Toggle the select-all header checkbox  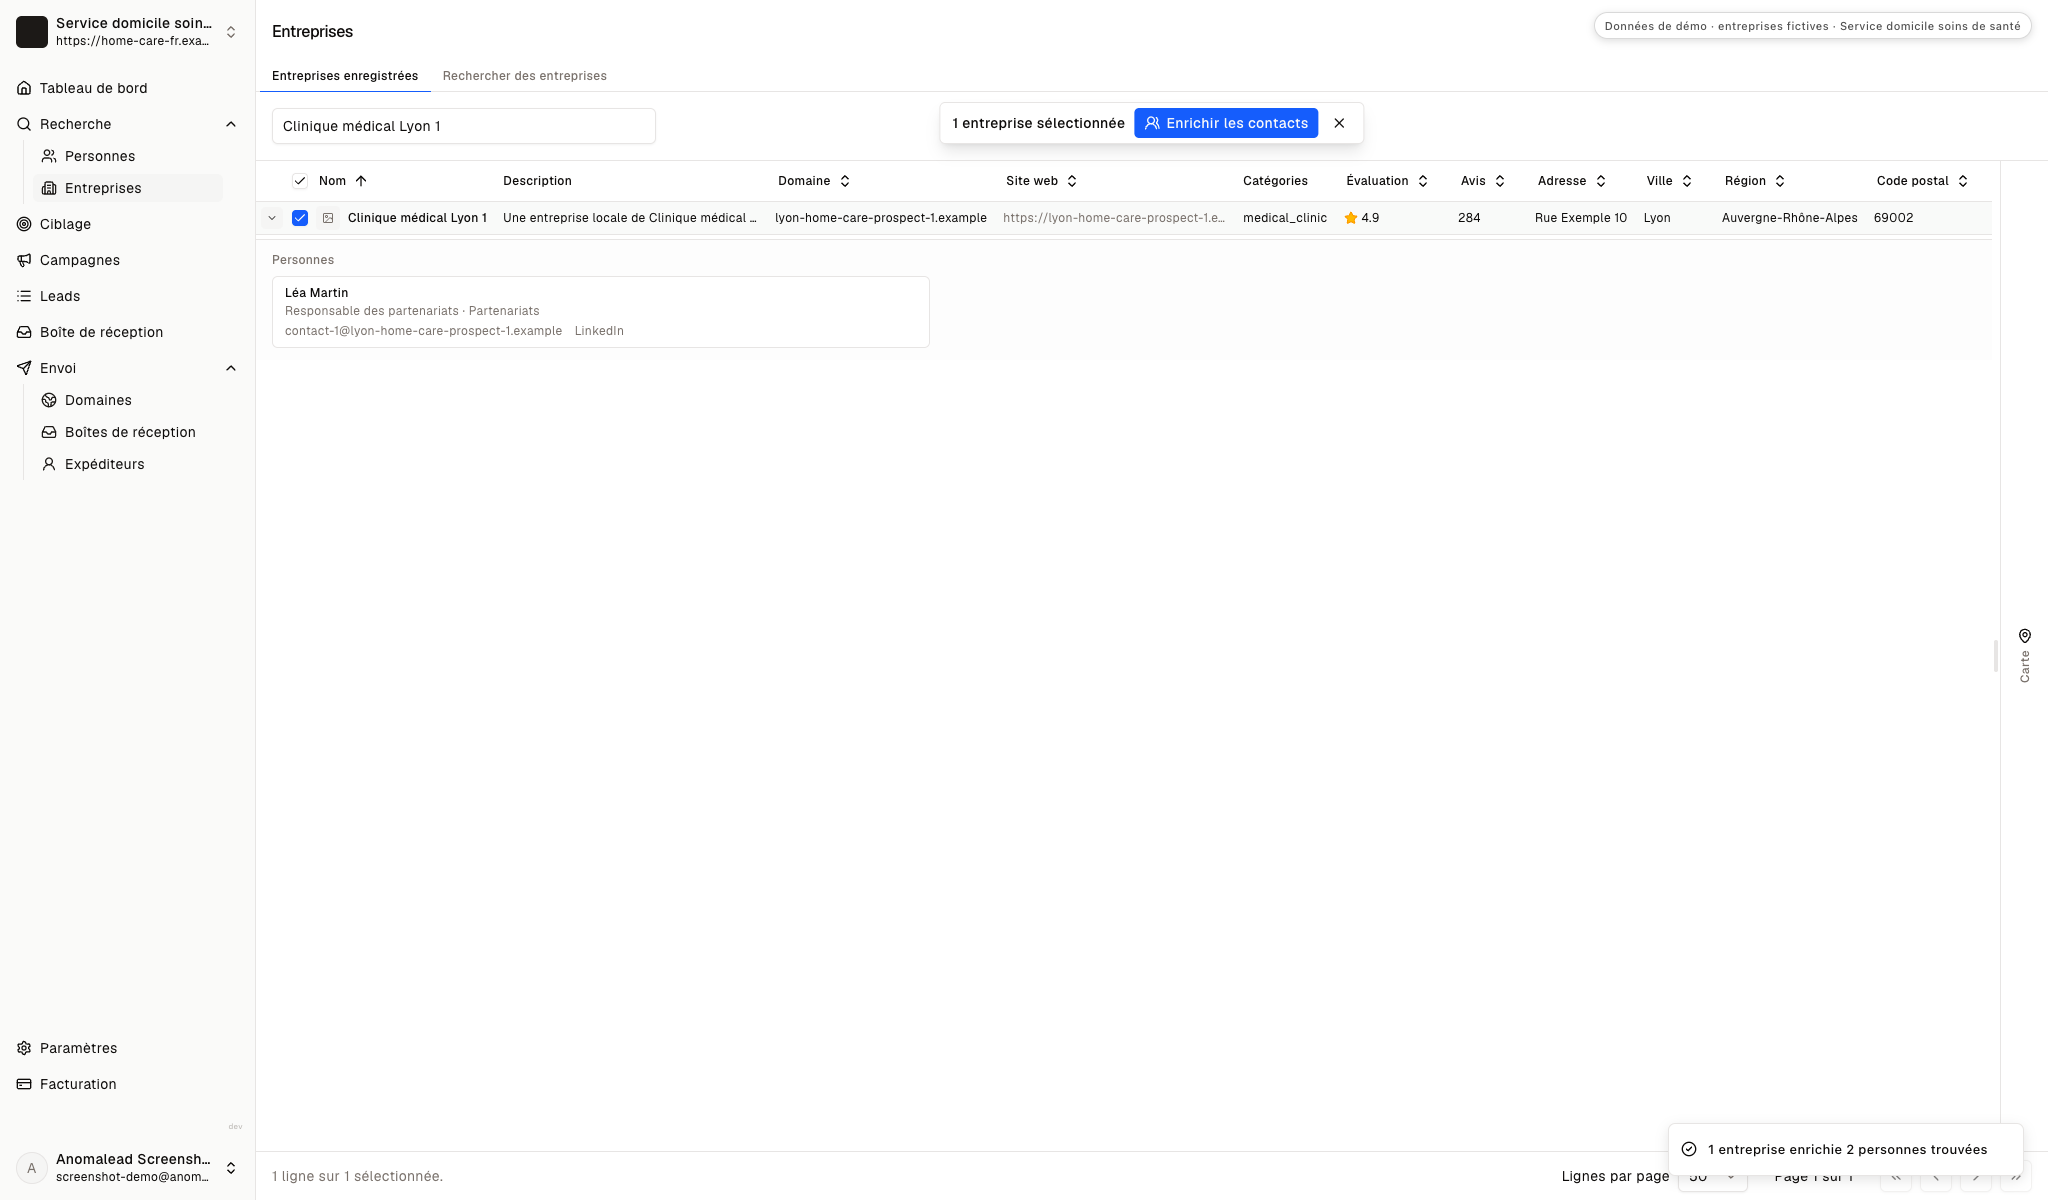(x=299, y=181)
